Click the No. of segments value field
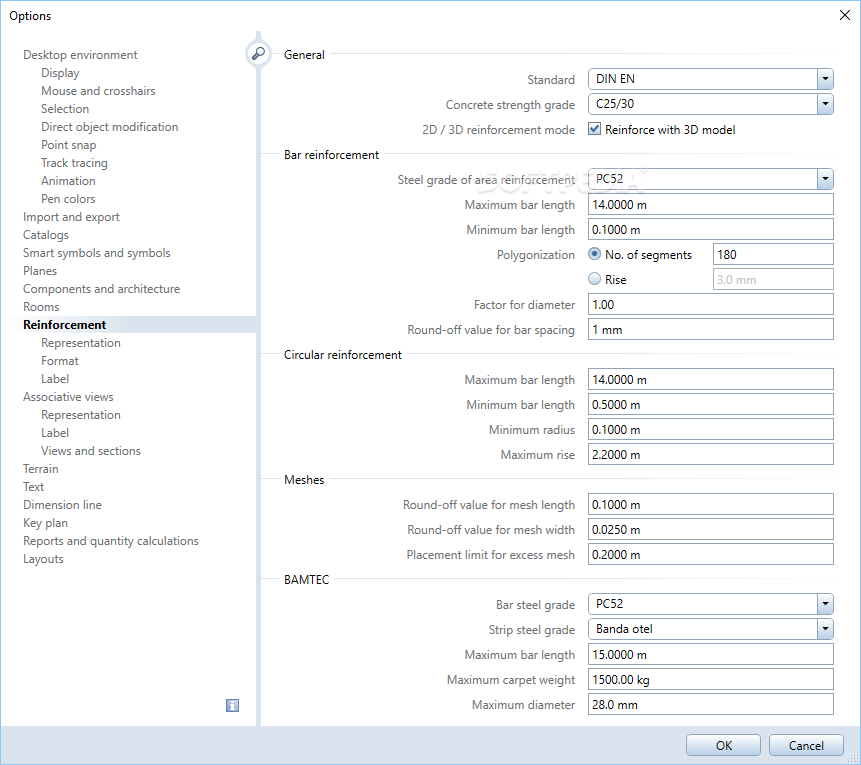 pyautogui.click(x=773, y=254)
